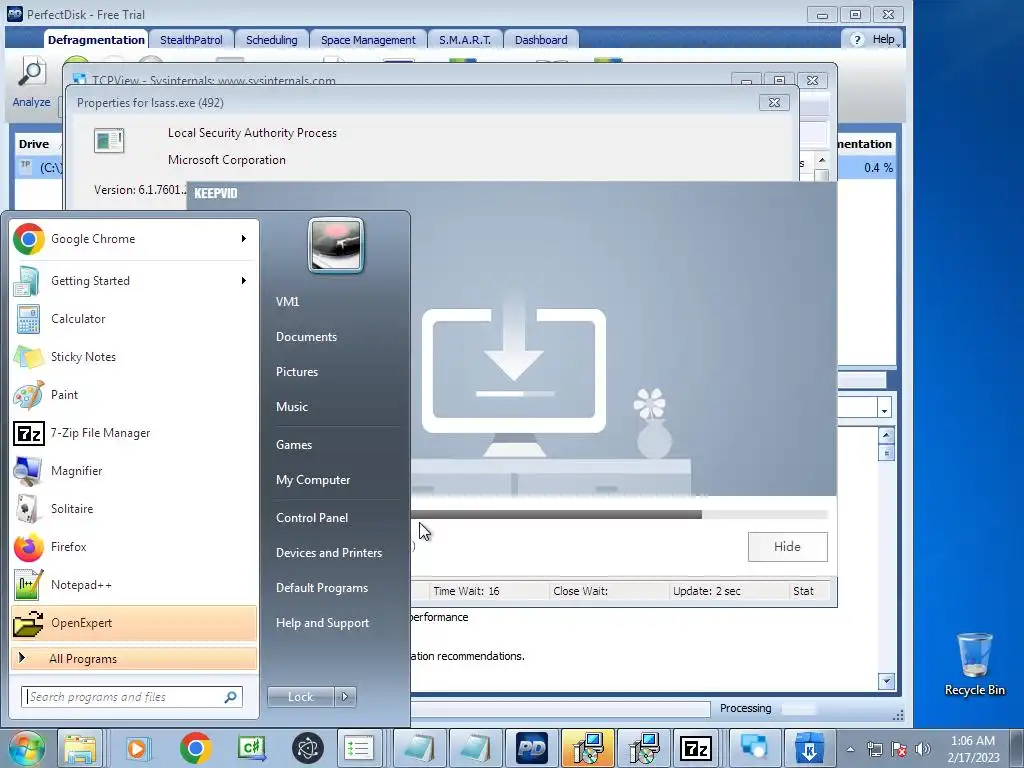Open Games from Start menu
This screenshot has height=768, width=1024.
(x=294, y=445)
